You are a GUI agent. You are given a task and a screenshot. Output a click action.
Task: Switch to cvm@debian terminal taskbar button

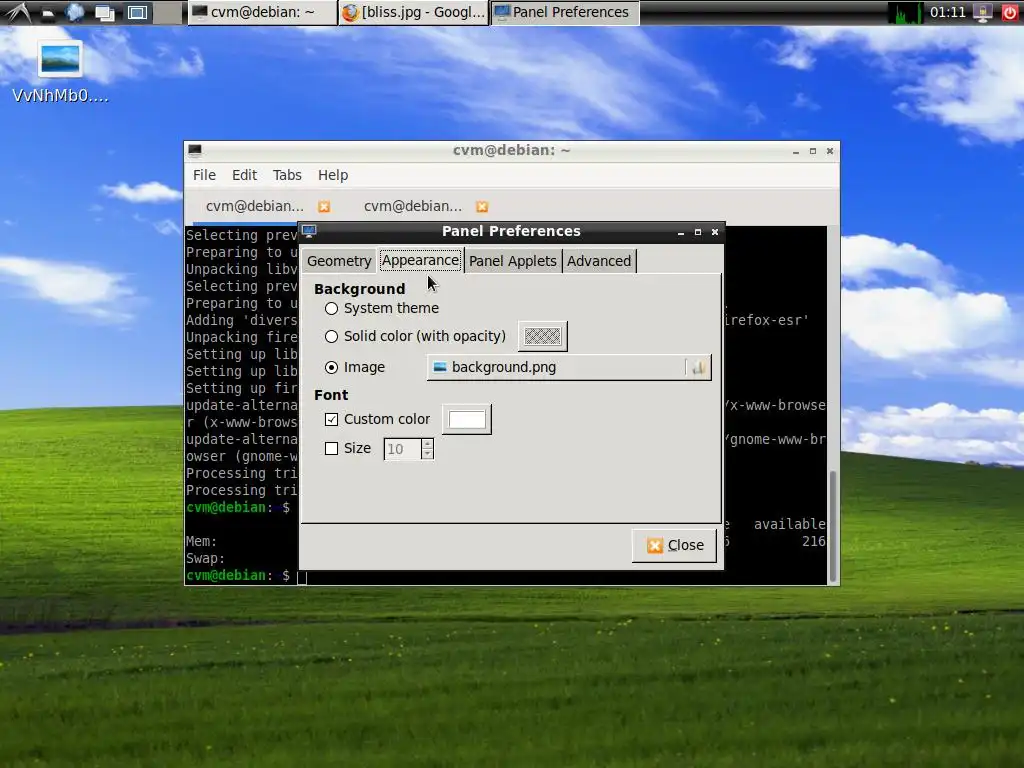coord(263,12)
